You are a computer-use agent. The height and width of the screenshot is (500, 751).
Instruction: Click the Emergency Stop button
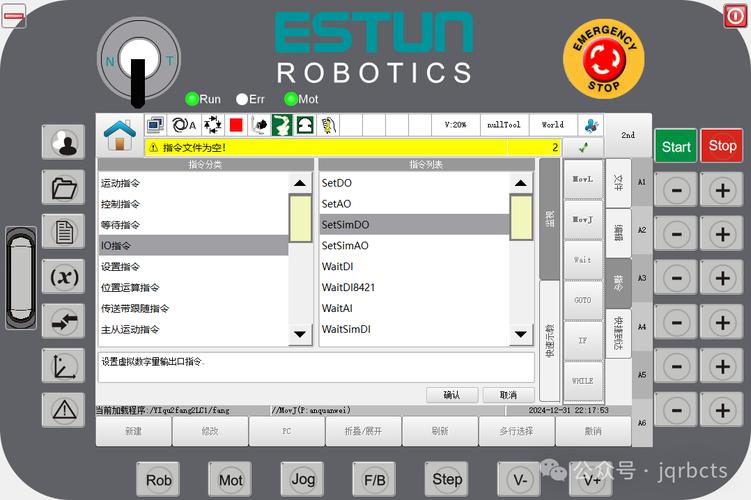click(603, 59)
